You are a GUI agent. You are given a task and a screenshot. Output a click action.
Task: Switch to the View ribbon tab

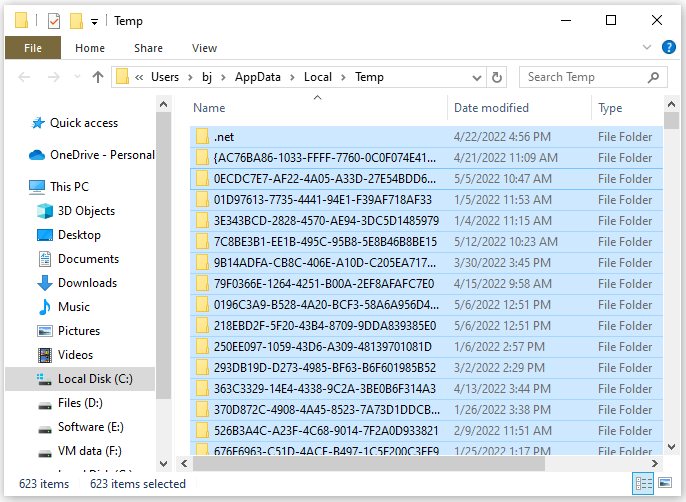click(x=204, y=48)
